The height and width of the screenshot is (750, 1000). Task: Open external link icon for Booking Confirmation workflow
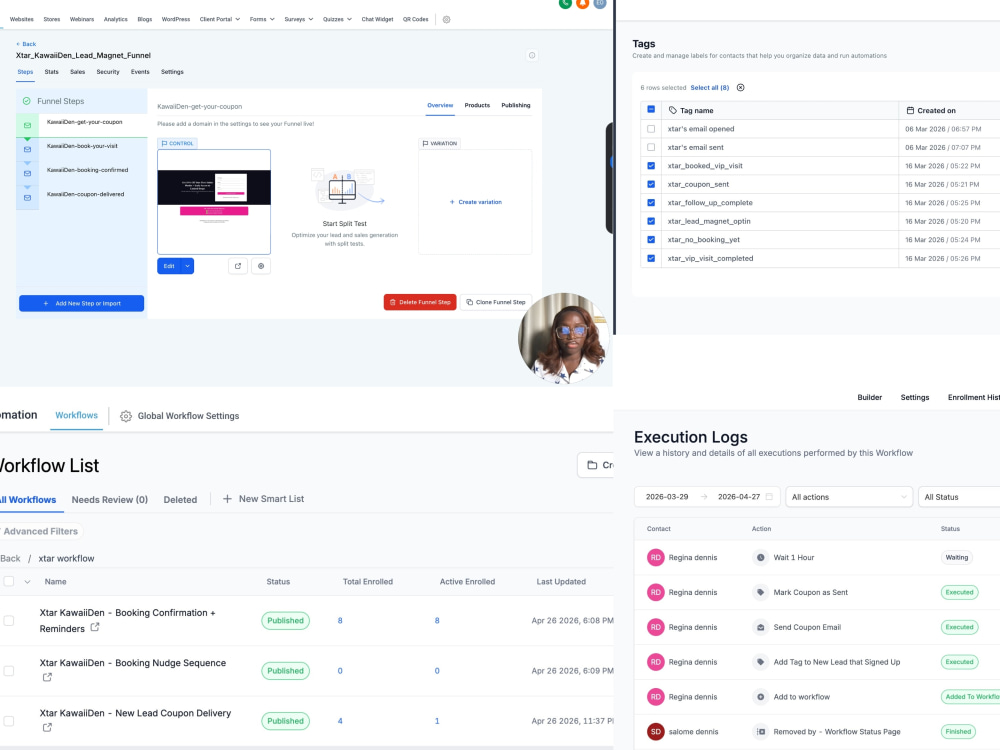(x=94, y=628)
